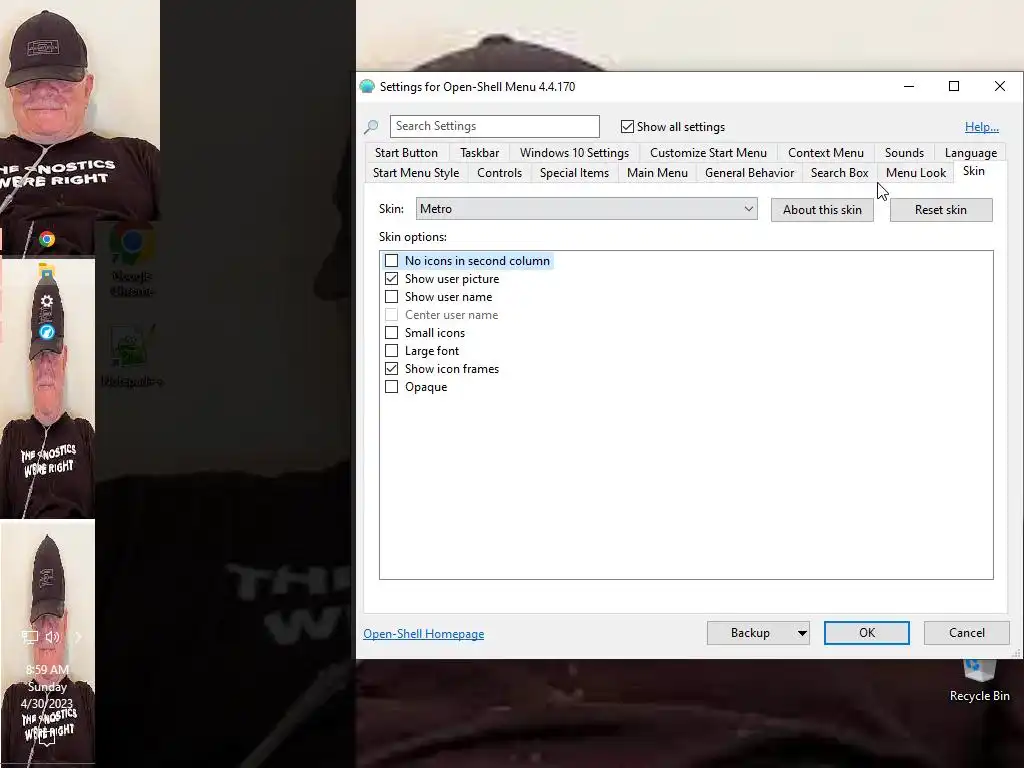Select the Notepad++ desktop shortcut

tap(131, 356)
